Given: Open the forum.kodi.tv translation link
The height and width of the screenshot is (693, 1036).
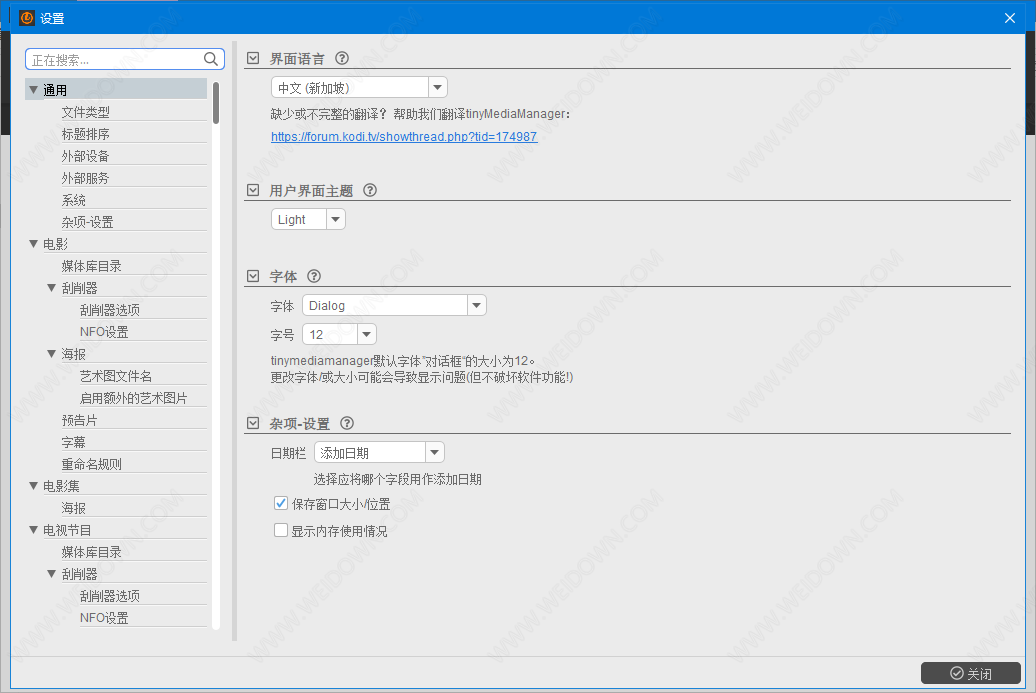Looking at the screenshot, I should 404,137.
